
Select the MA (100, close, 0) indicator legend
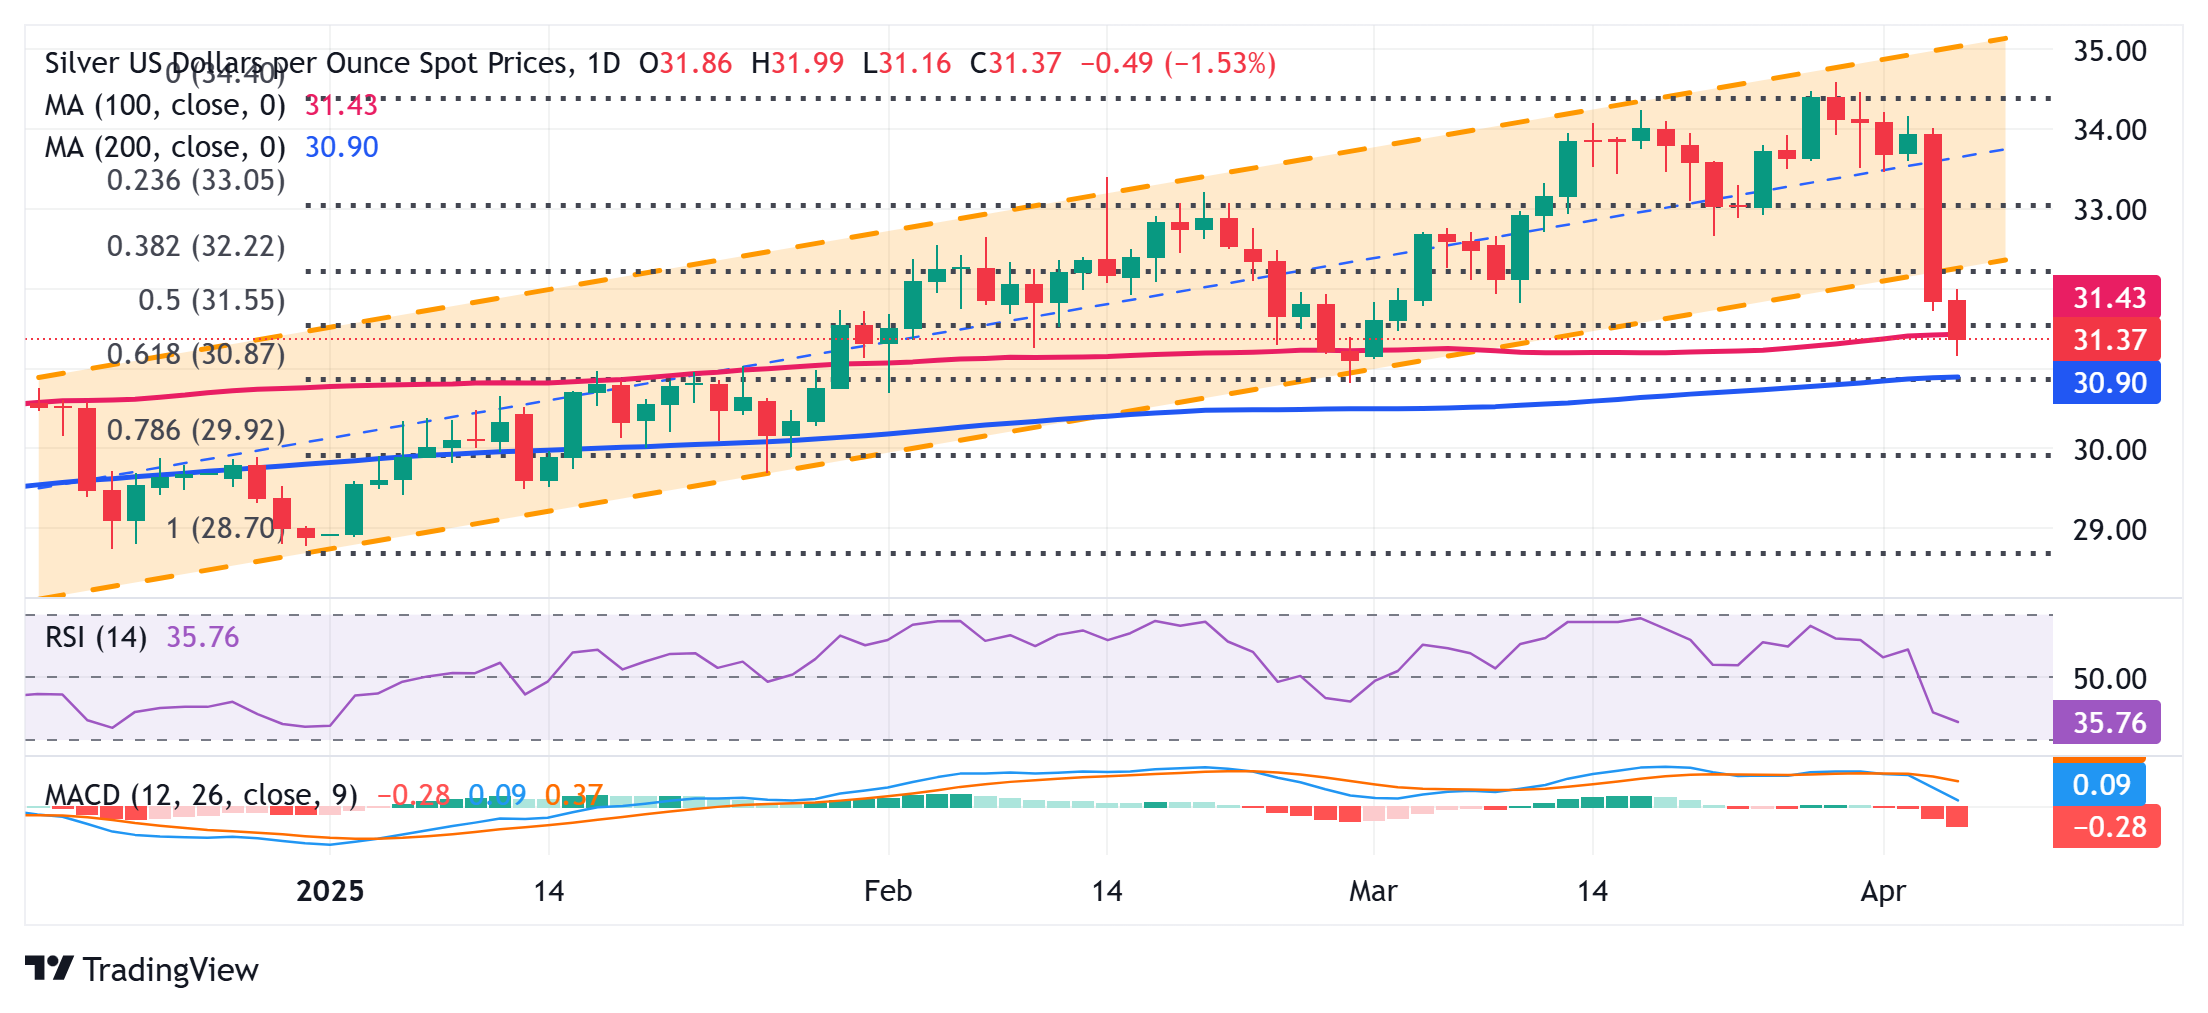point(165,105)
